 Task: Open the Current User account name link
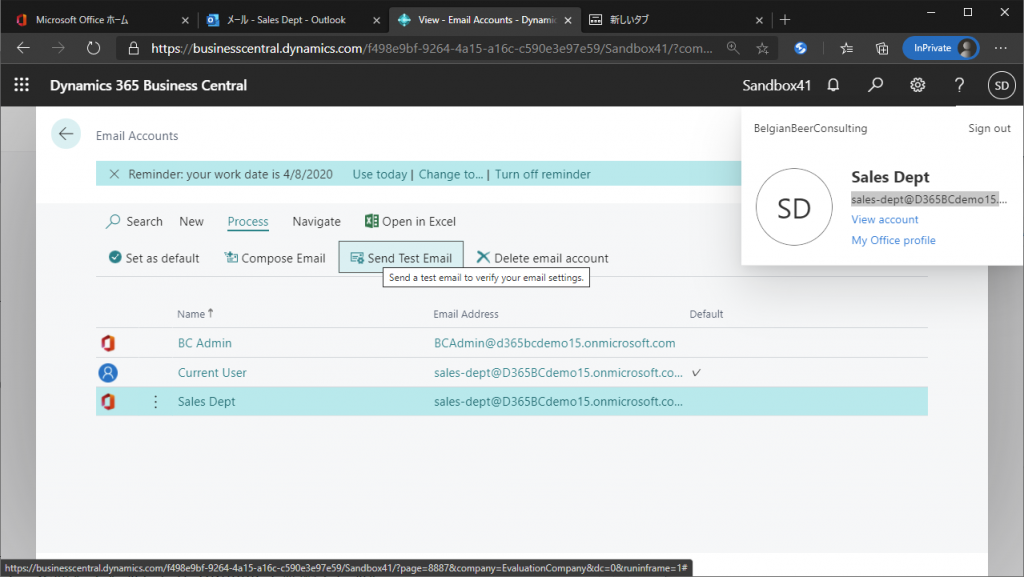(212, 373)
